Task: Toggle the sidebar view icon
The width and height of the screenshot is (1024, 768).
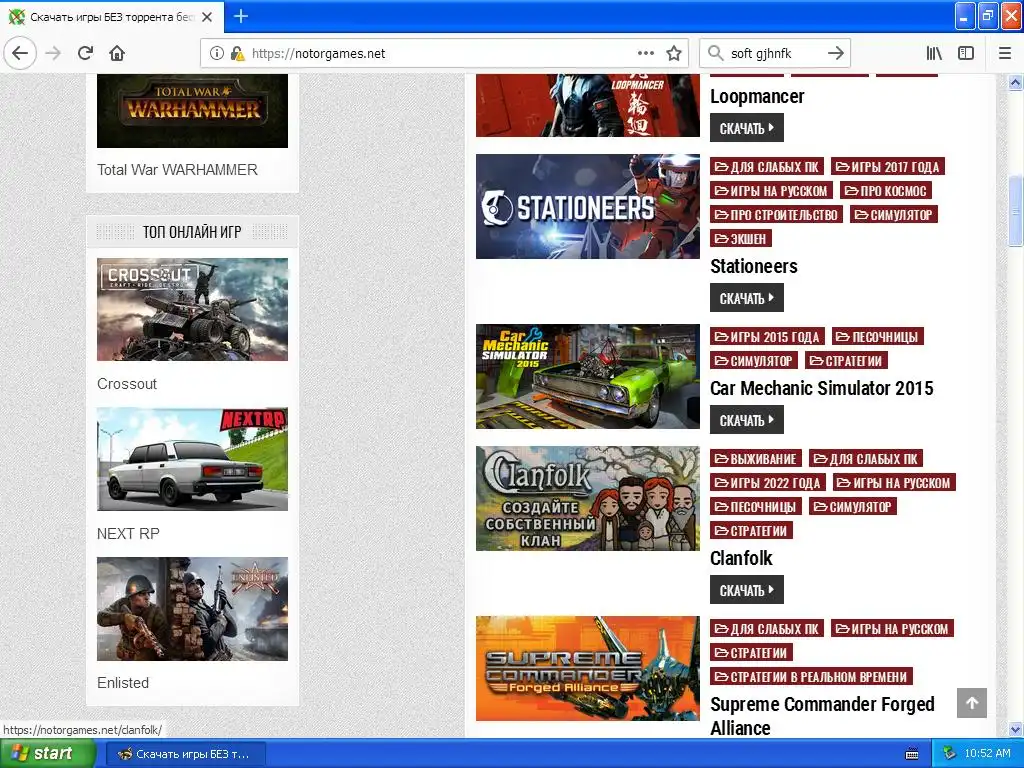Action: [x=966, y=54]
